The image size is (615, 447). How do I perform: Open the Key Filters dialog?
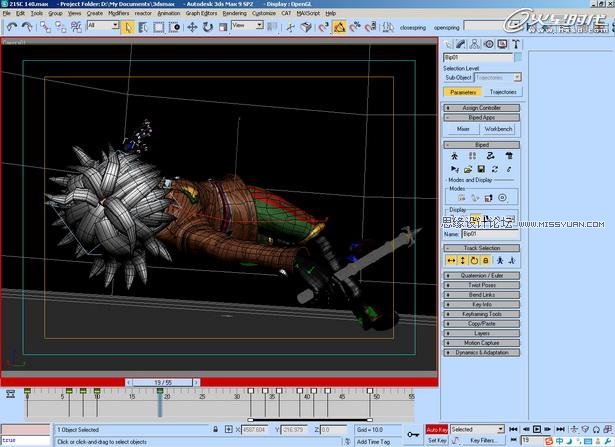(x=482, y=441)
